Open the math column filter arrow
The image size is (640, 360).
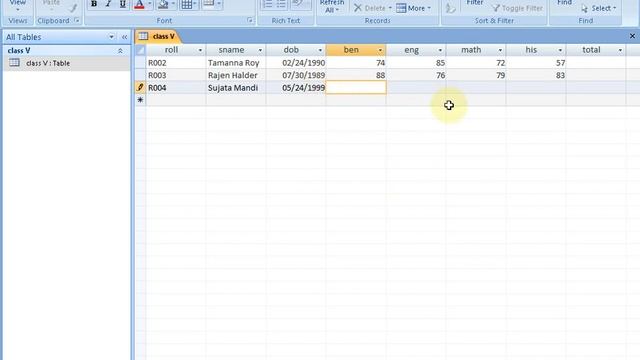coord(500,50)
